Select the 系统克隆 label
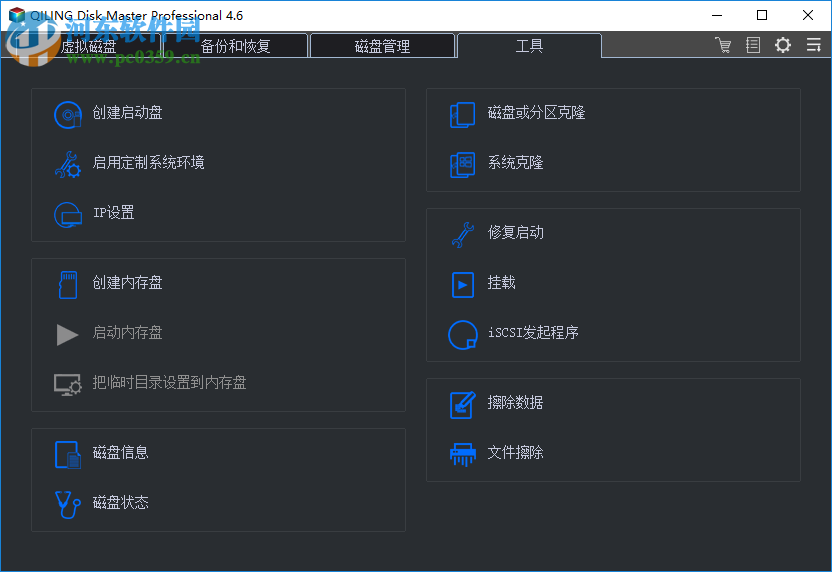832x572 pixels. click(515, 162)
